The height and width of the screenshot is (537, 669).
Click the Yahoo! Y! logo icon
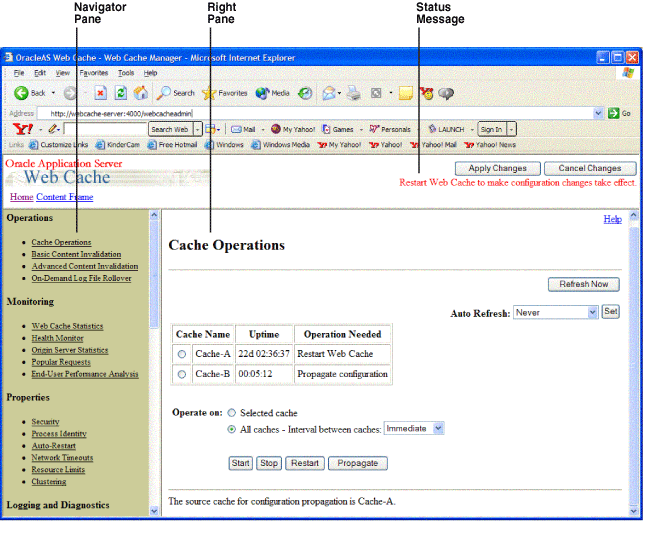pos(22,129)
